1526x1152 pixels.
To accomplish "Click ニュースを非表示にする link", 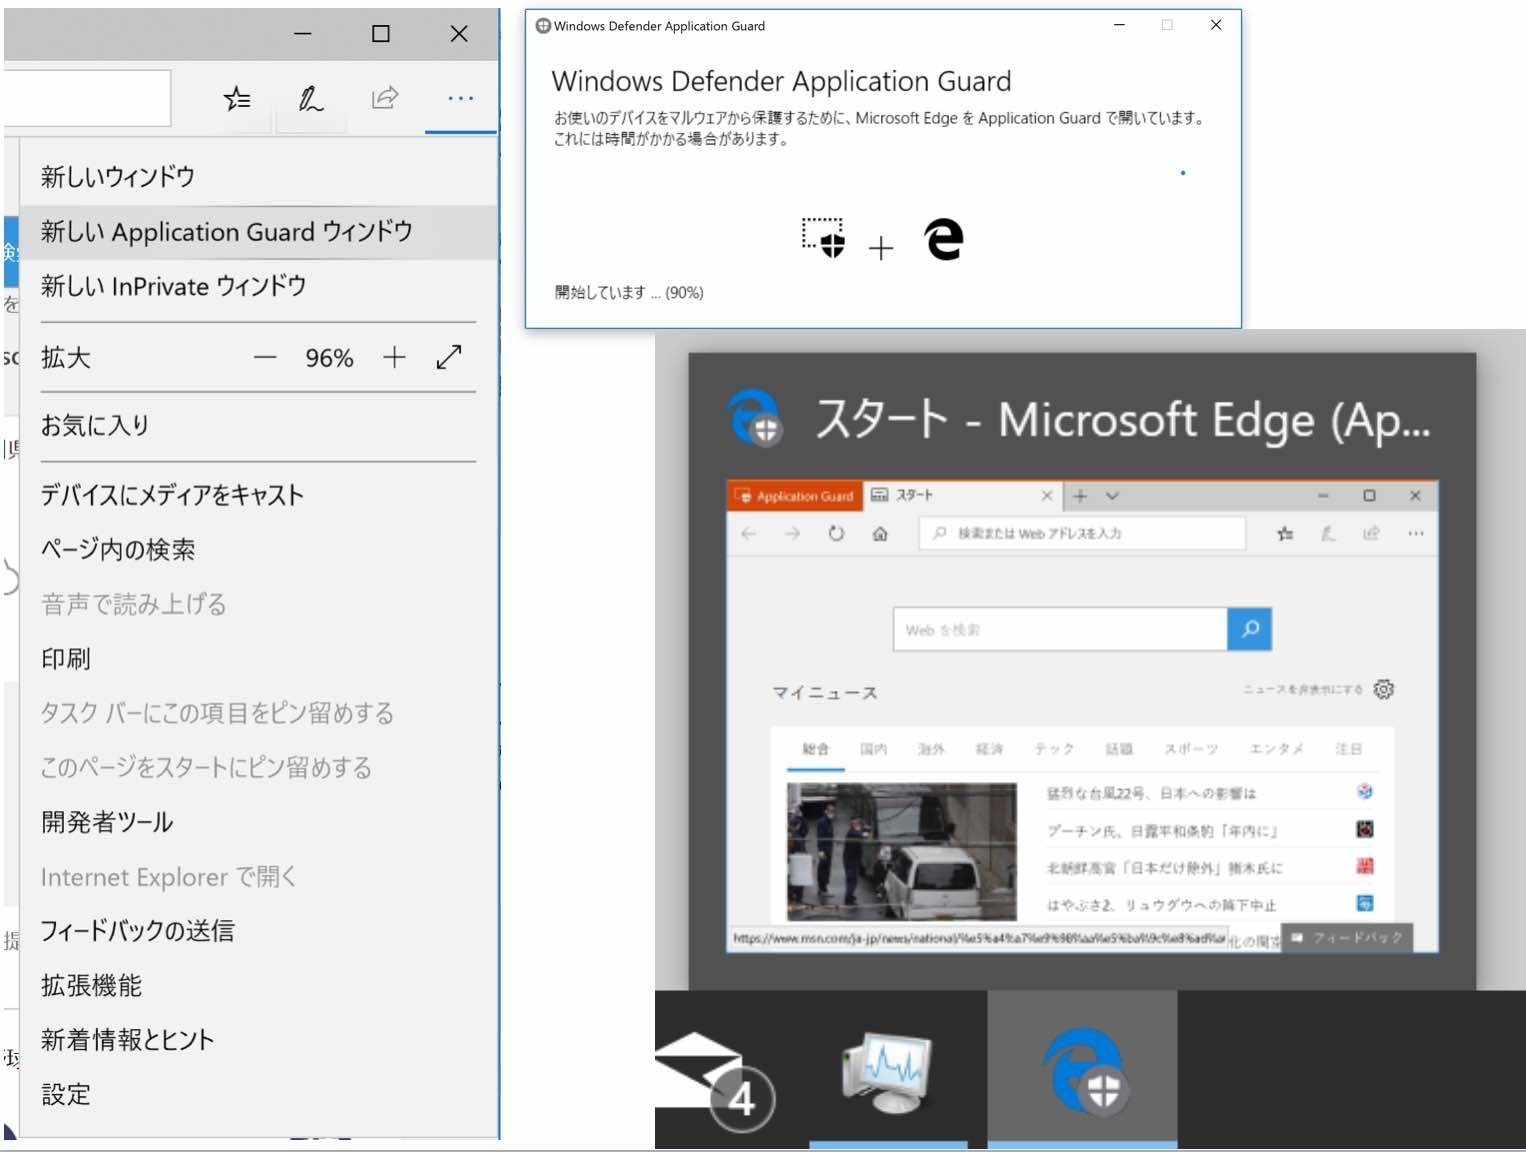I will point(1302,690).
